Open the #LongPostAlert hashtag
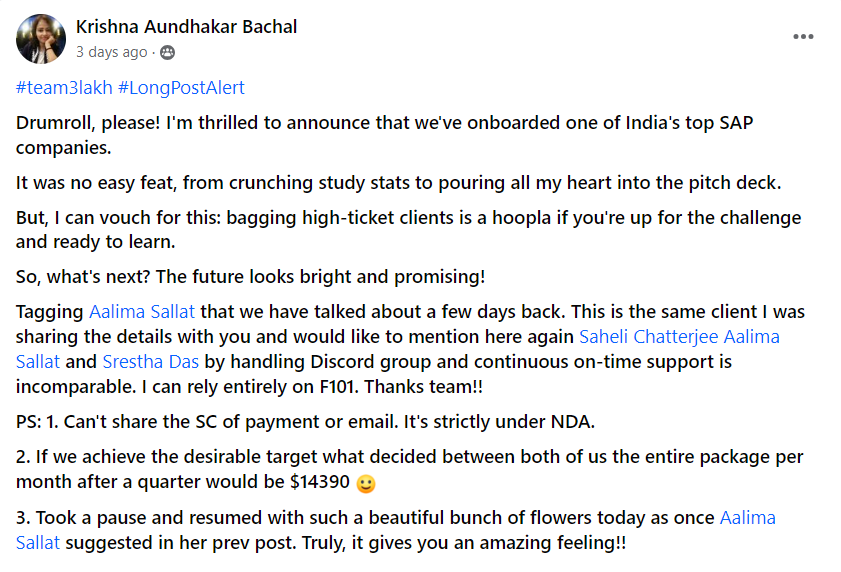Screen dimensions: 841x572 click(181, 87)
